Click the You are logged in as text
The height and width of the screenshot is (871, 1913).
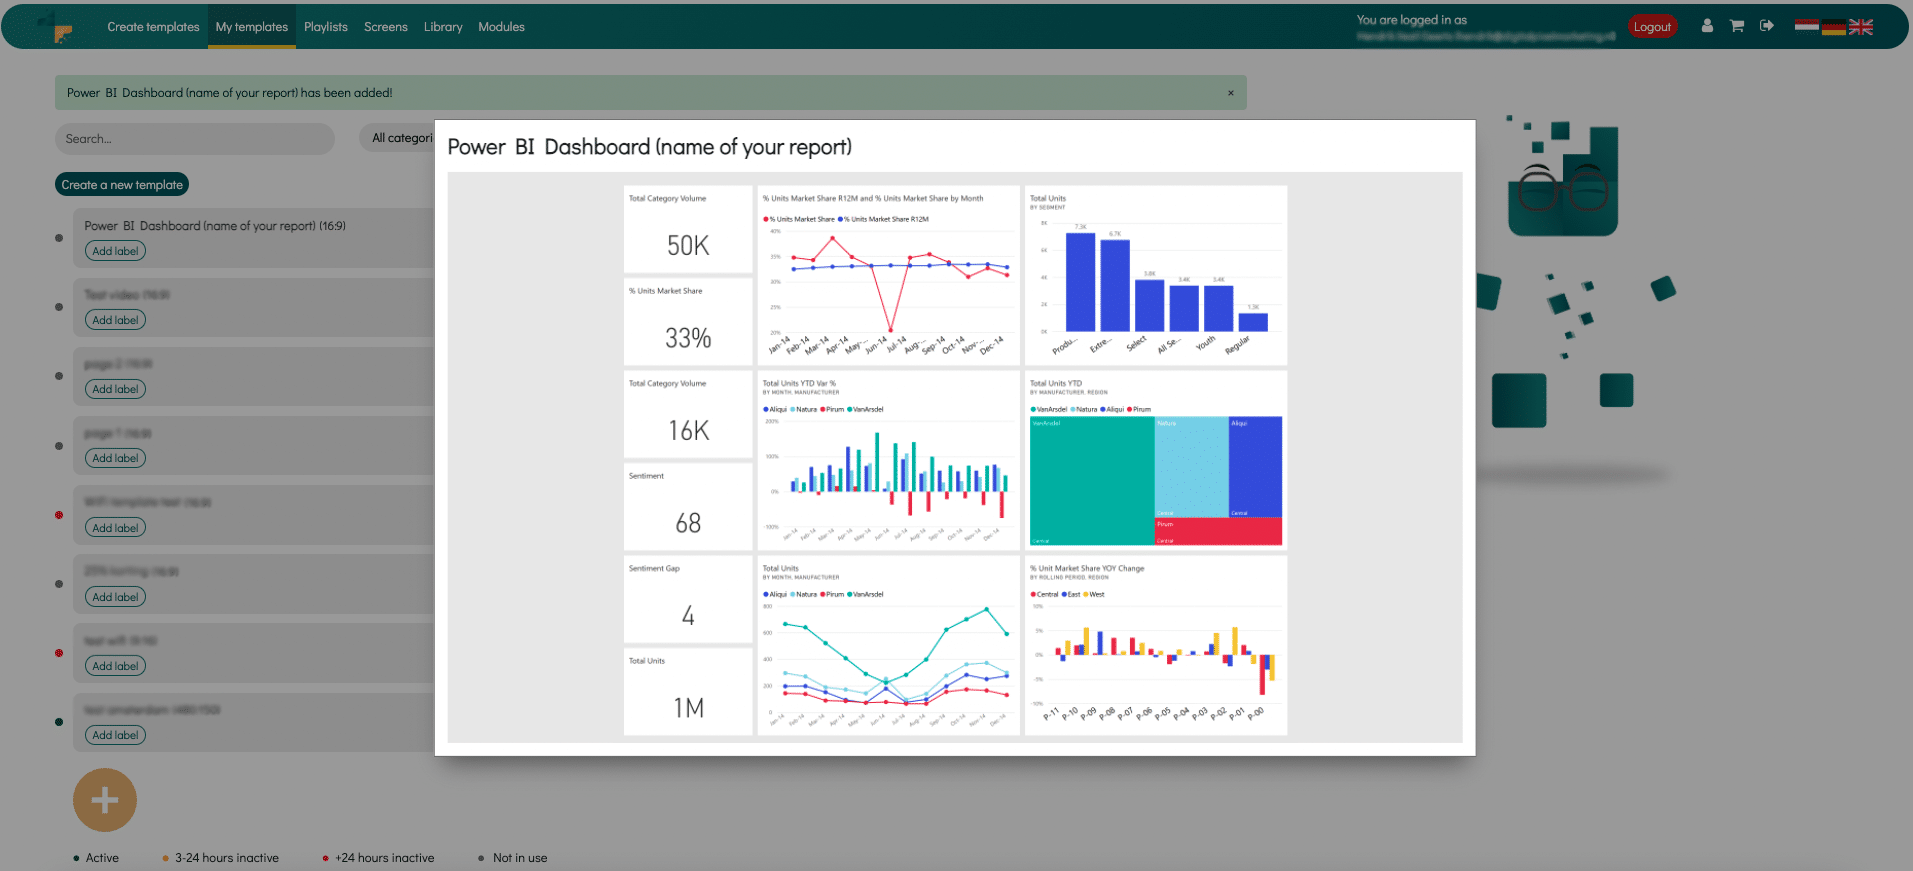pos(1411,20)
